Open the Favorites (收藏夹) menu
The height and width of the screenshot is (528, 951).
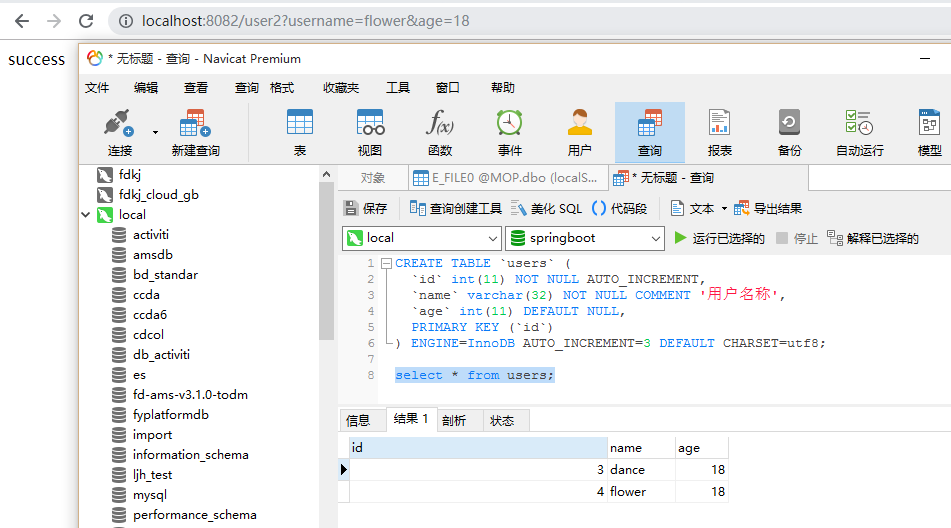click(341, 88)
